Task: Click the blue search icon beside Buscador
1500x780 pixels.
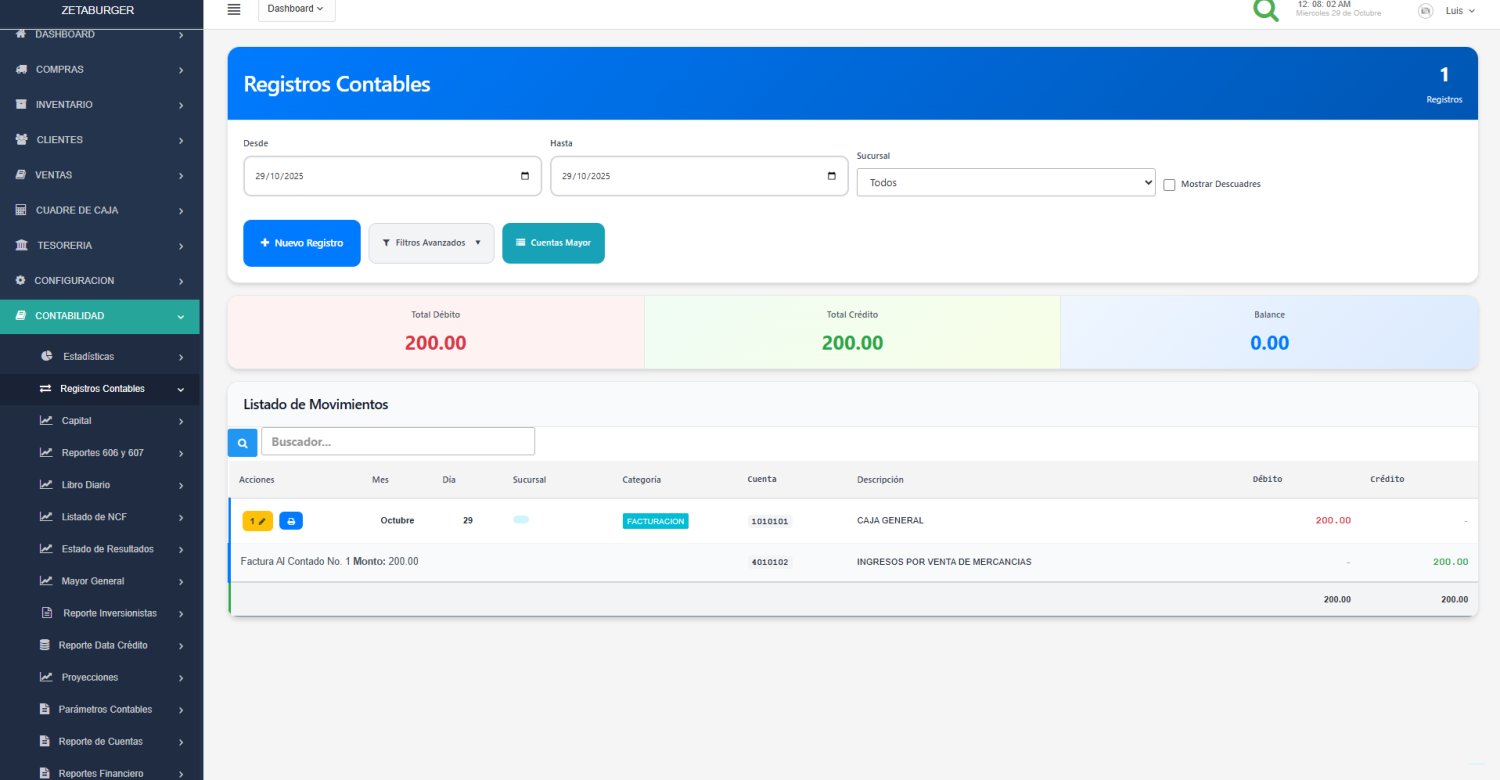Action: tap(242, 442)
